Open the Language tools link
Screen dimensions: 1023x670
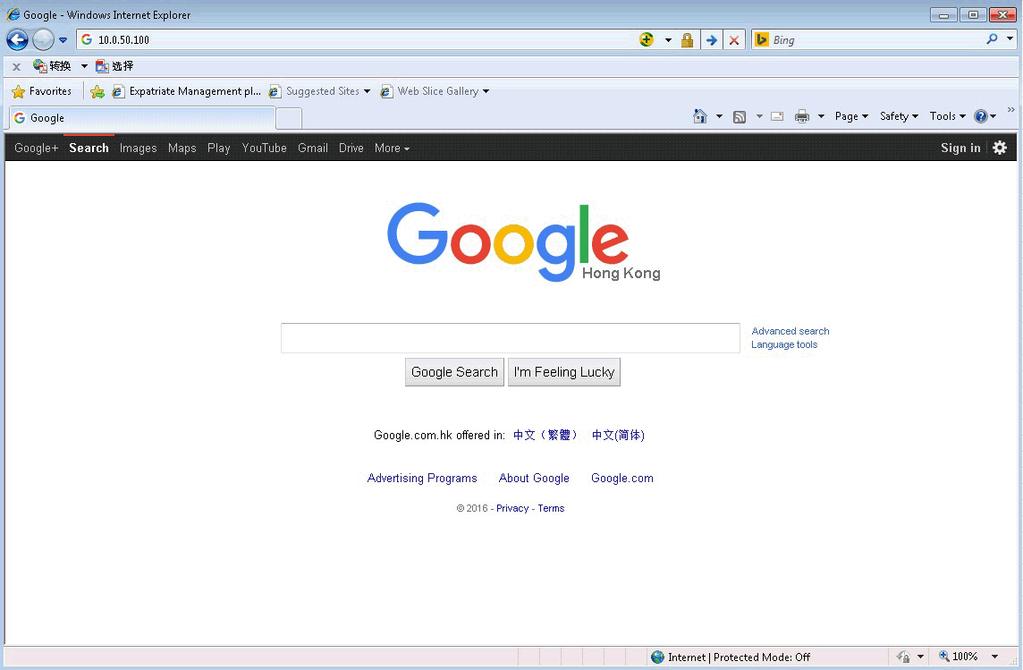(784, 344)
